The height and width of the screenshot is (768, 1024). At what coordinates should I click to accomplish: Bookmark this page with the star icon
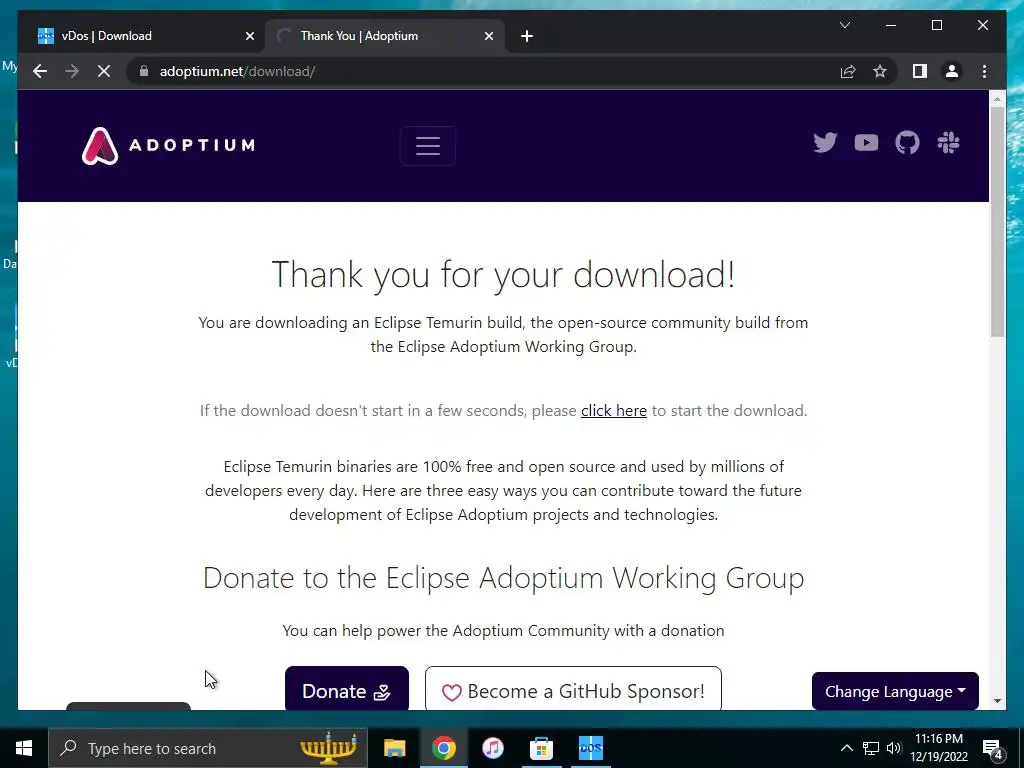tap(880, 71)
